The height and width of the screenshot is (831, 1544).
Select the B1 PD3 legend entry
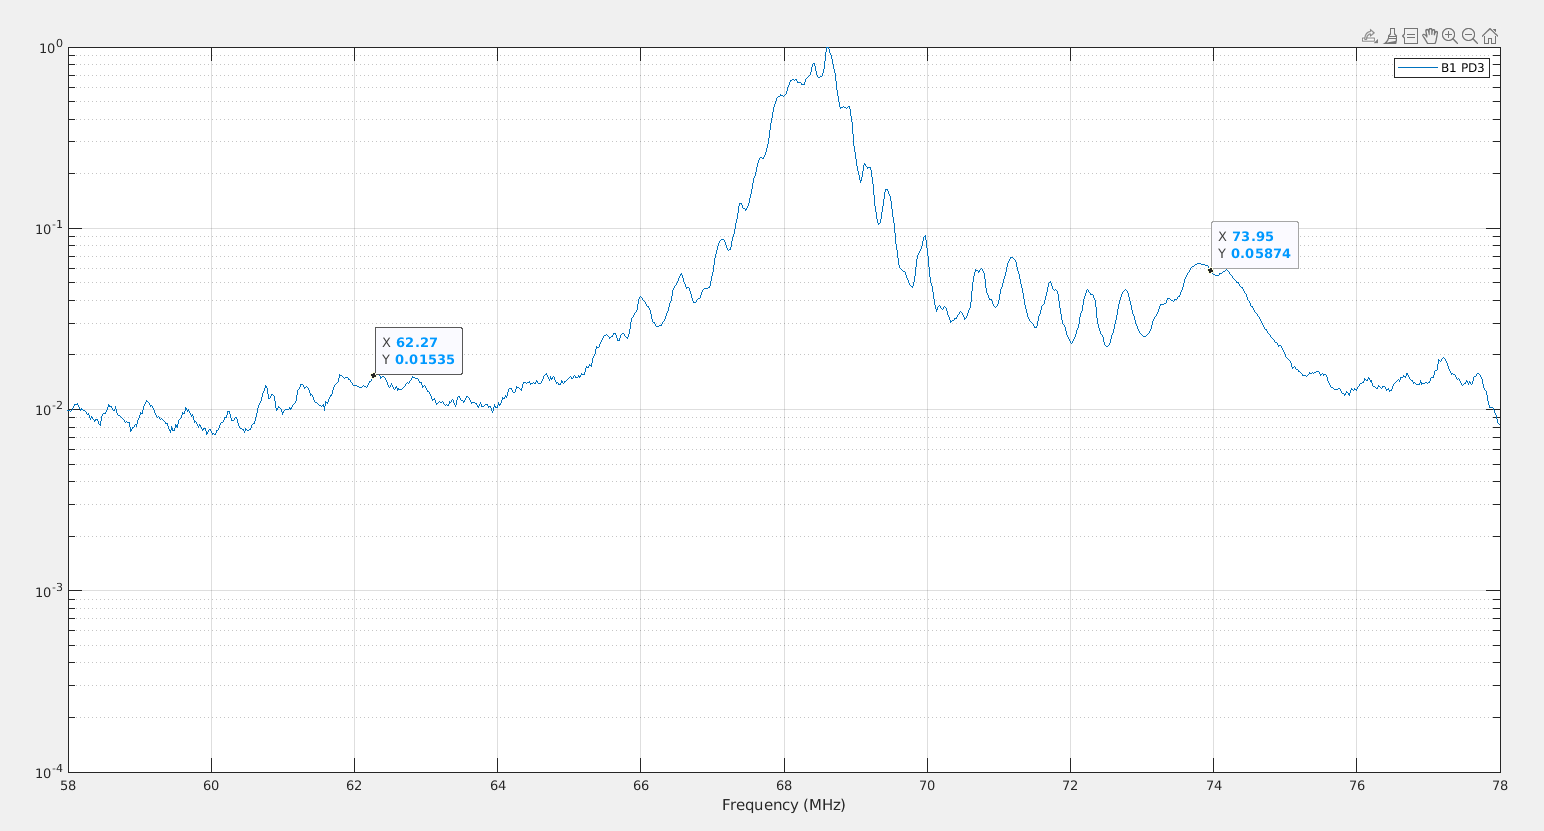click(1442, 68)
